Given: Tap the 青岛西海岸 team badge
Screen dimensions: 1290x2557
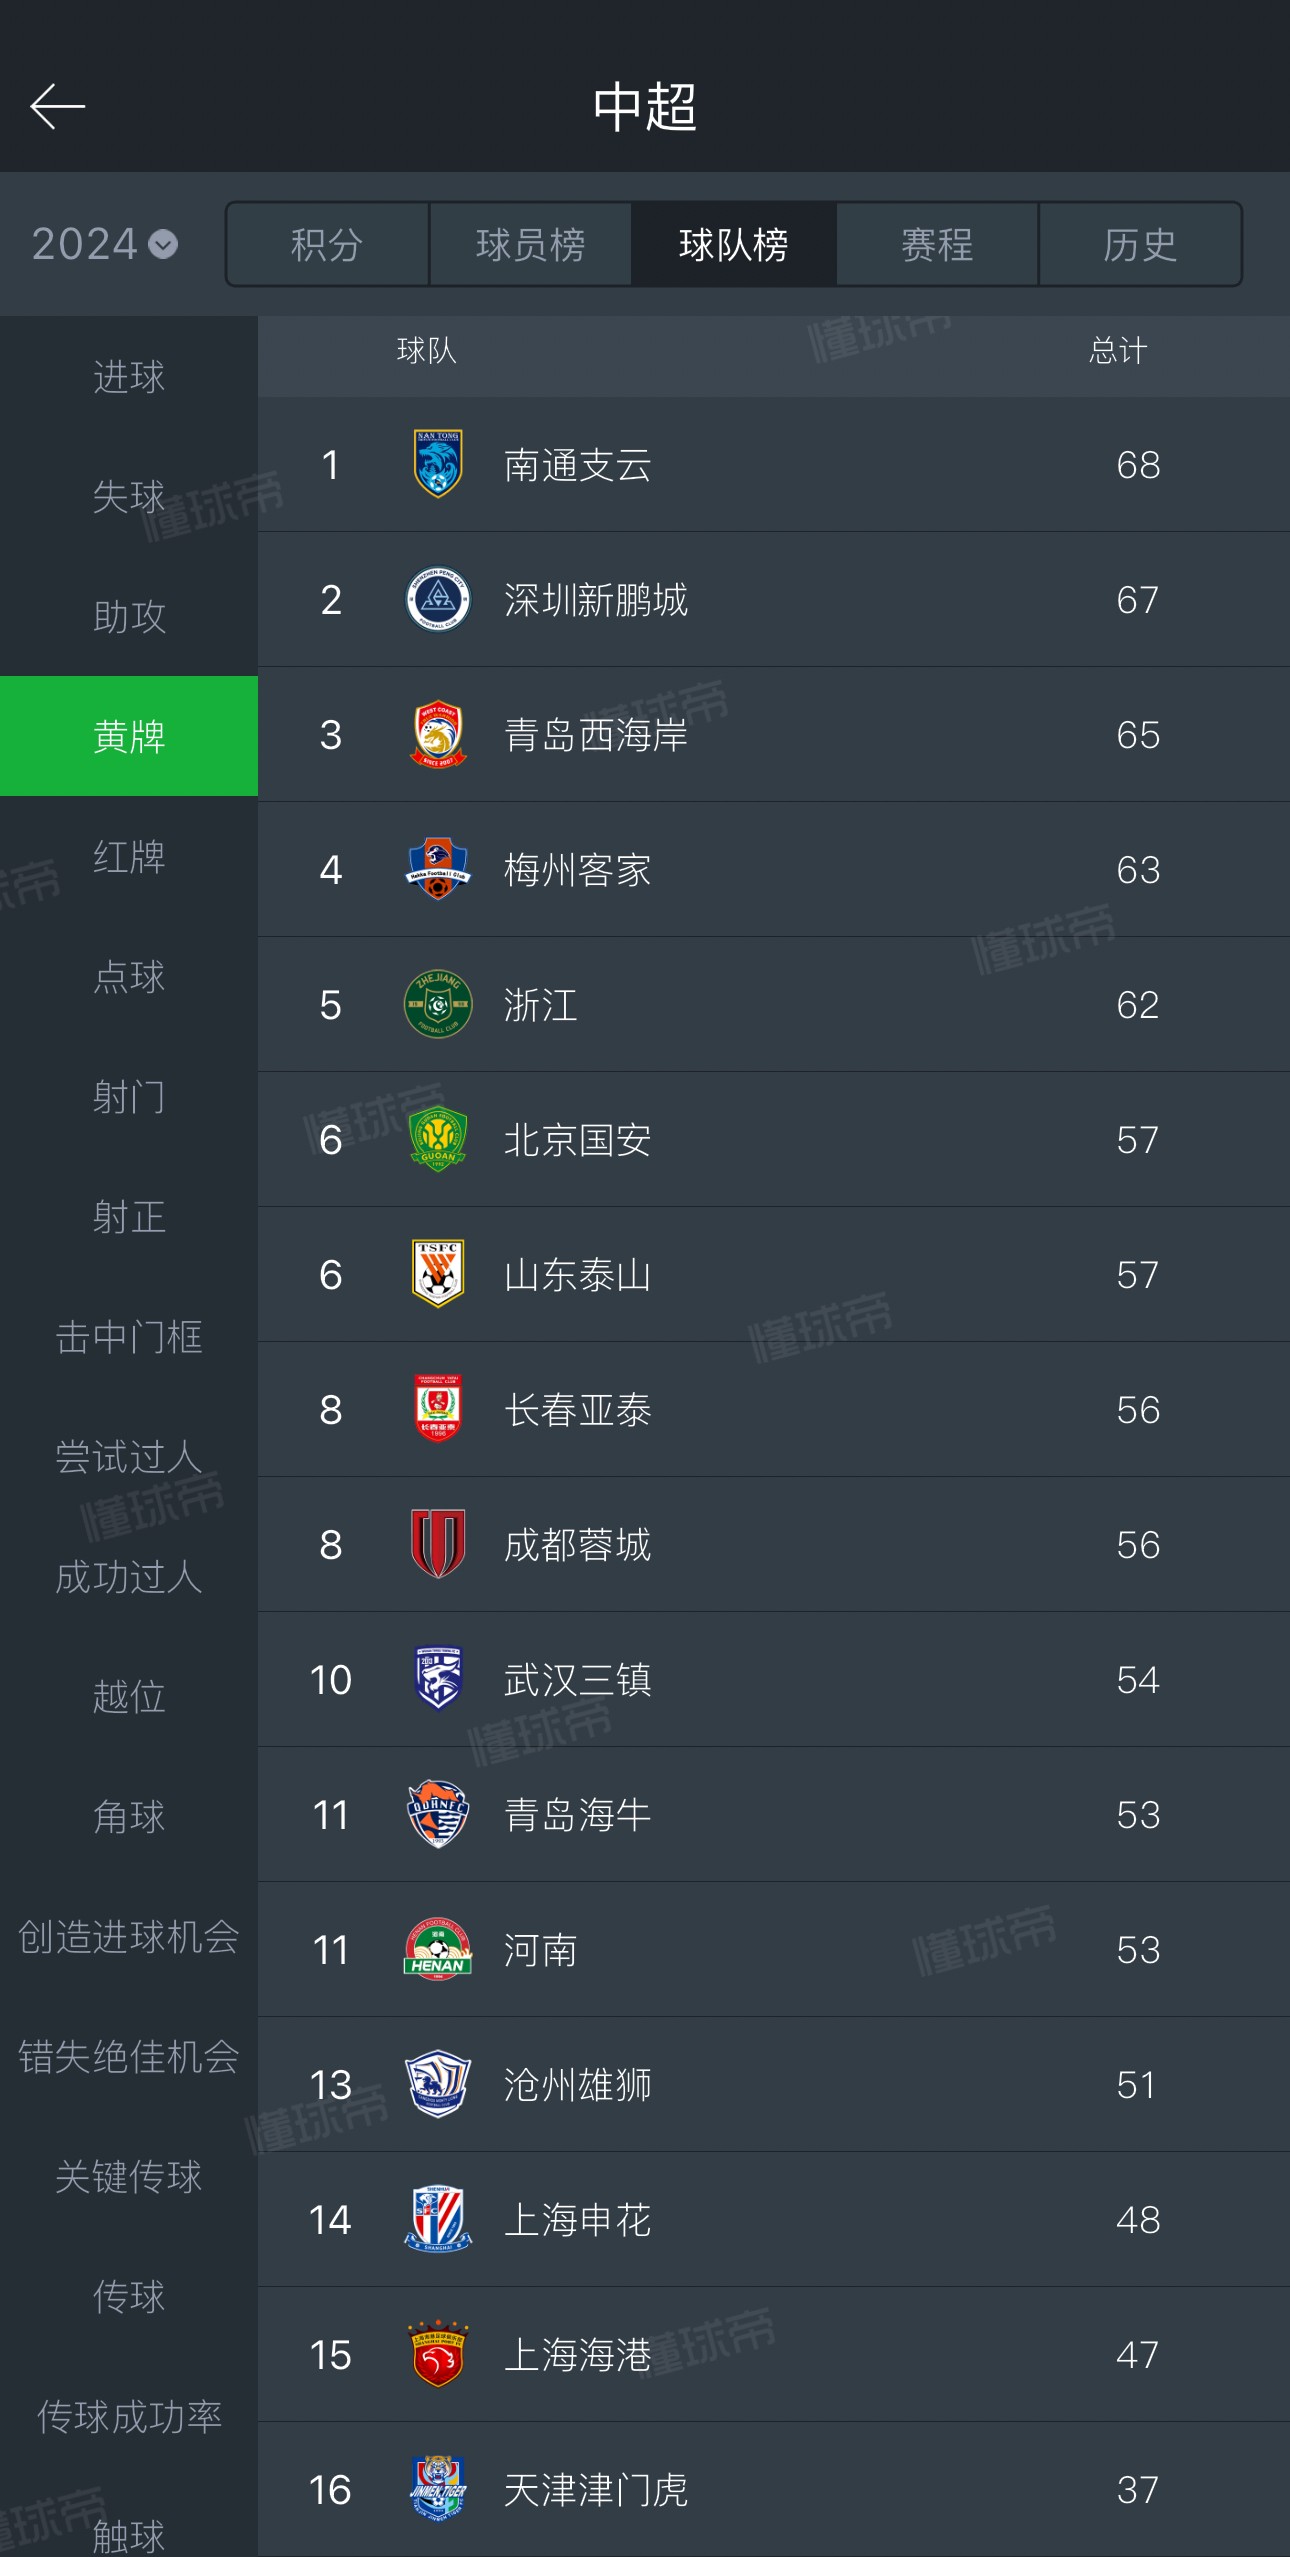Looking at the screenshot, I should click(437, 734).
